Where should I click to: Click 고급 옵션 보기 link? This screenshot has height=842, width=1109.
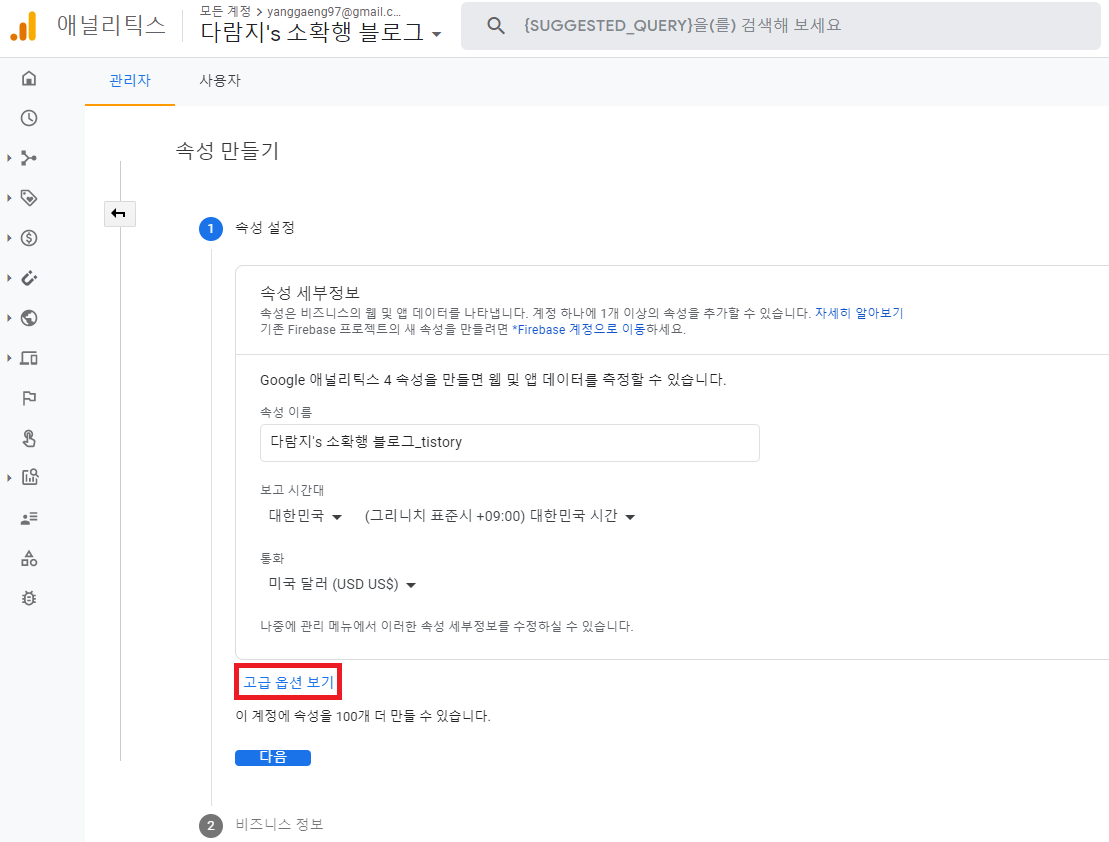pos(289,682)
